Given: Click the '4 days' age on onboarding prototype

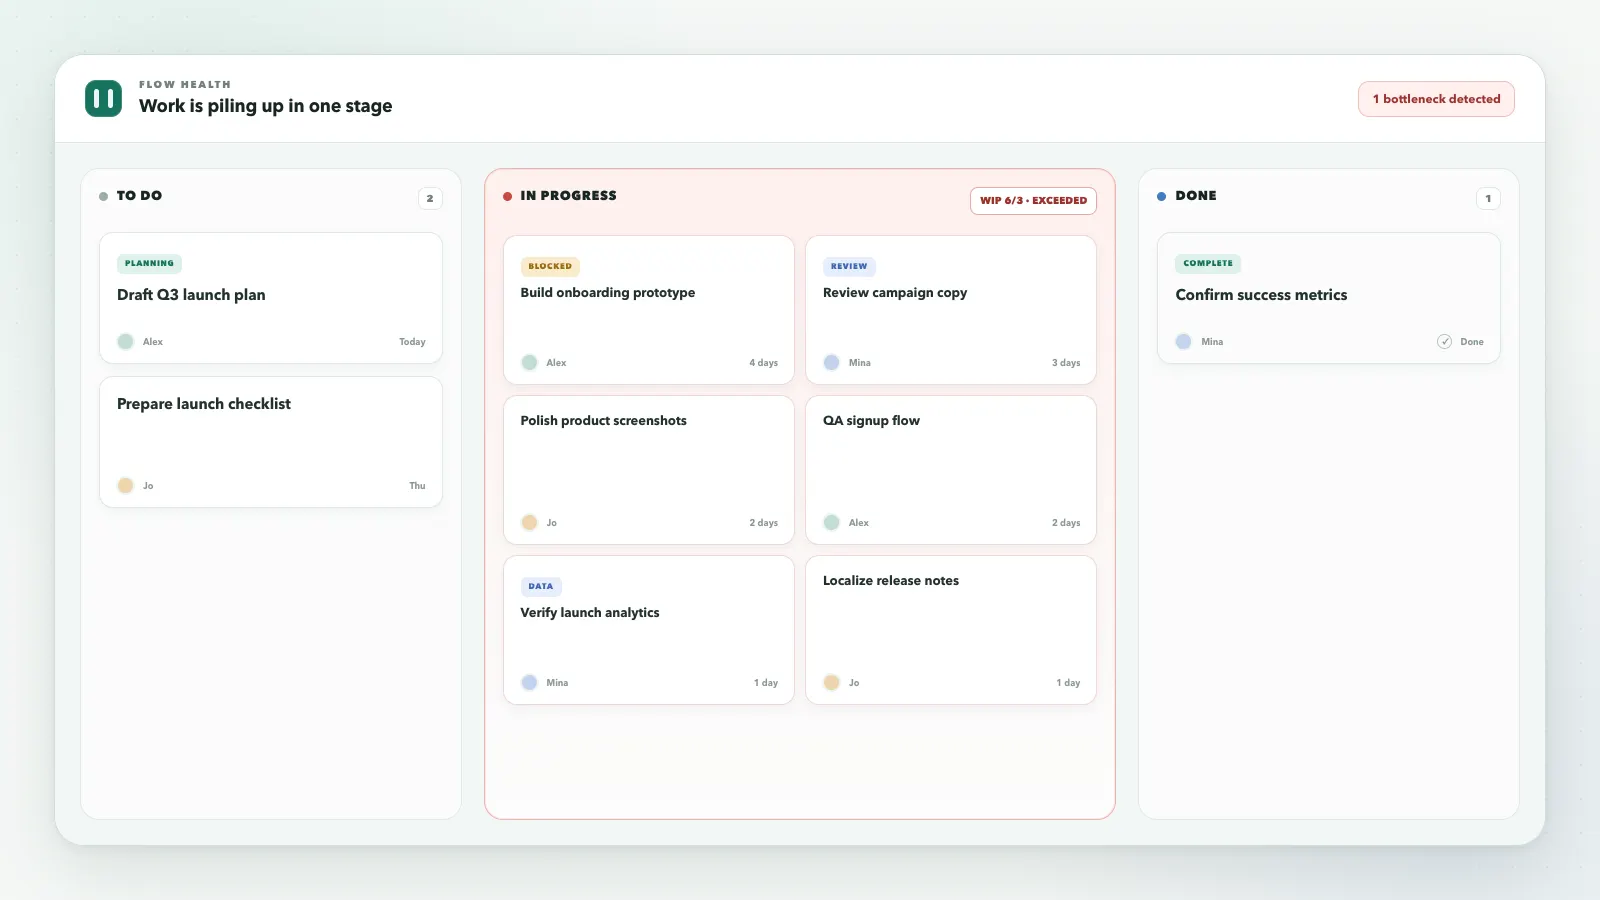Looking at the screenshot, I should tap(763, 363).
